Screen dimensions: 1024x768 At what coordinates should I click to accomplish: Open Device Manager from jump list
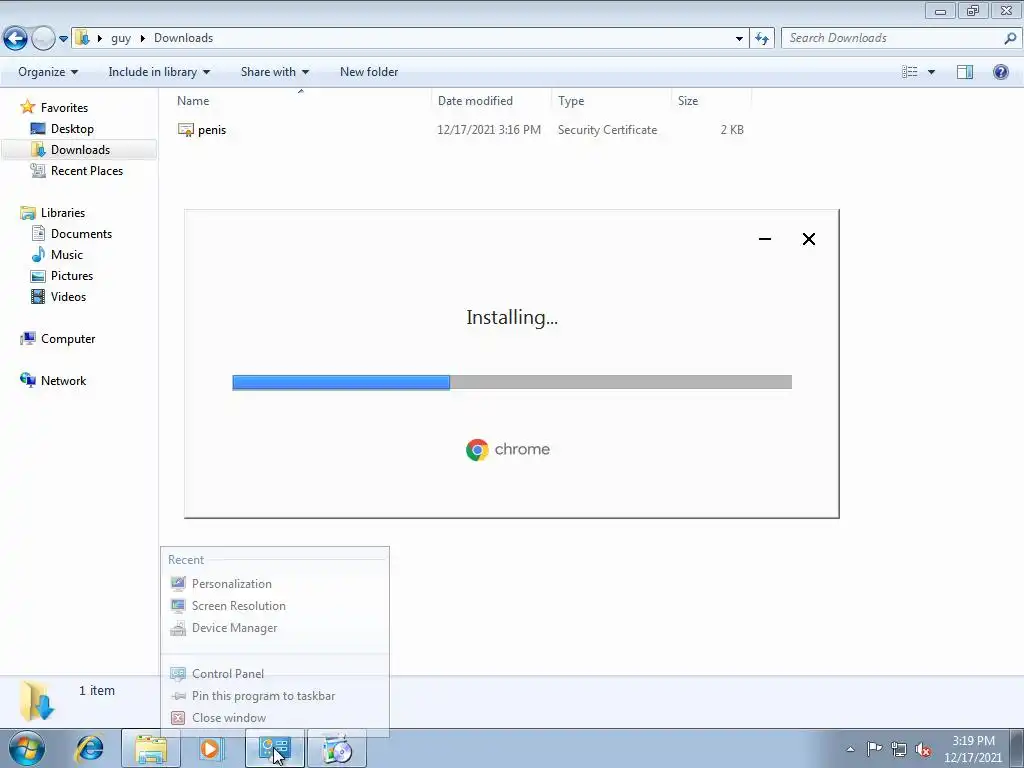click(x=234, y=628)
